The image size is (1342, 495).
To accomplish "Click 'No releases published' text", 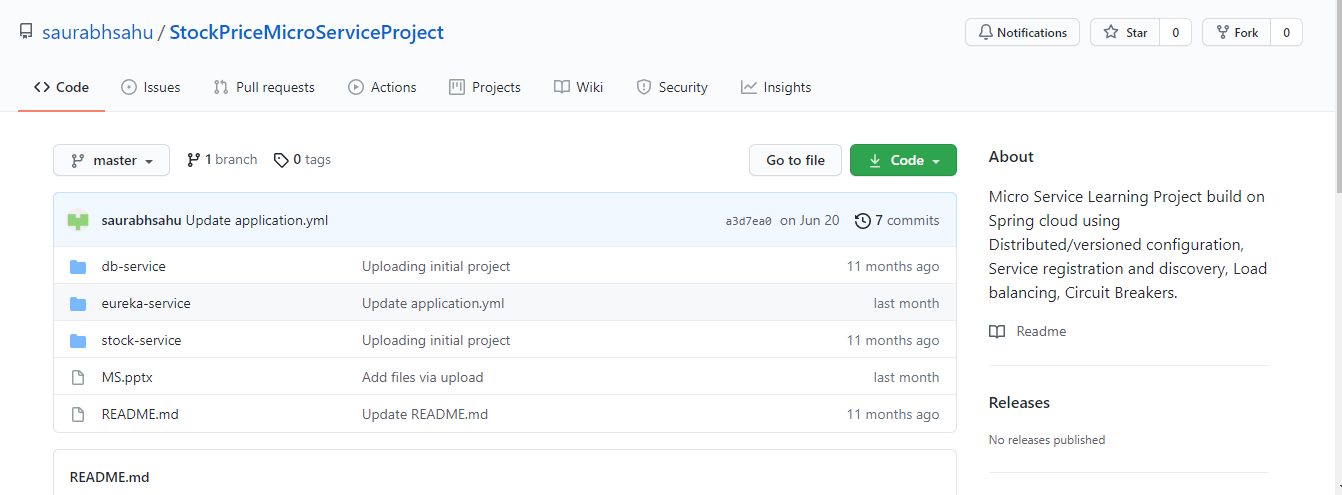I will [1047, 440].
